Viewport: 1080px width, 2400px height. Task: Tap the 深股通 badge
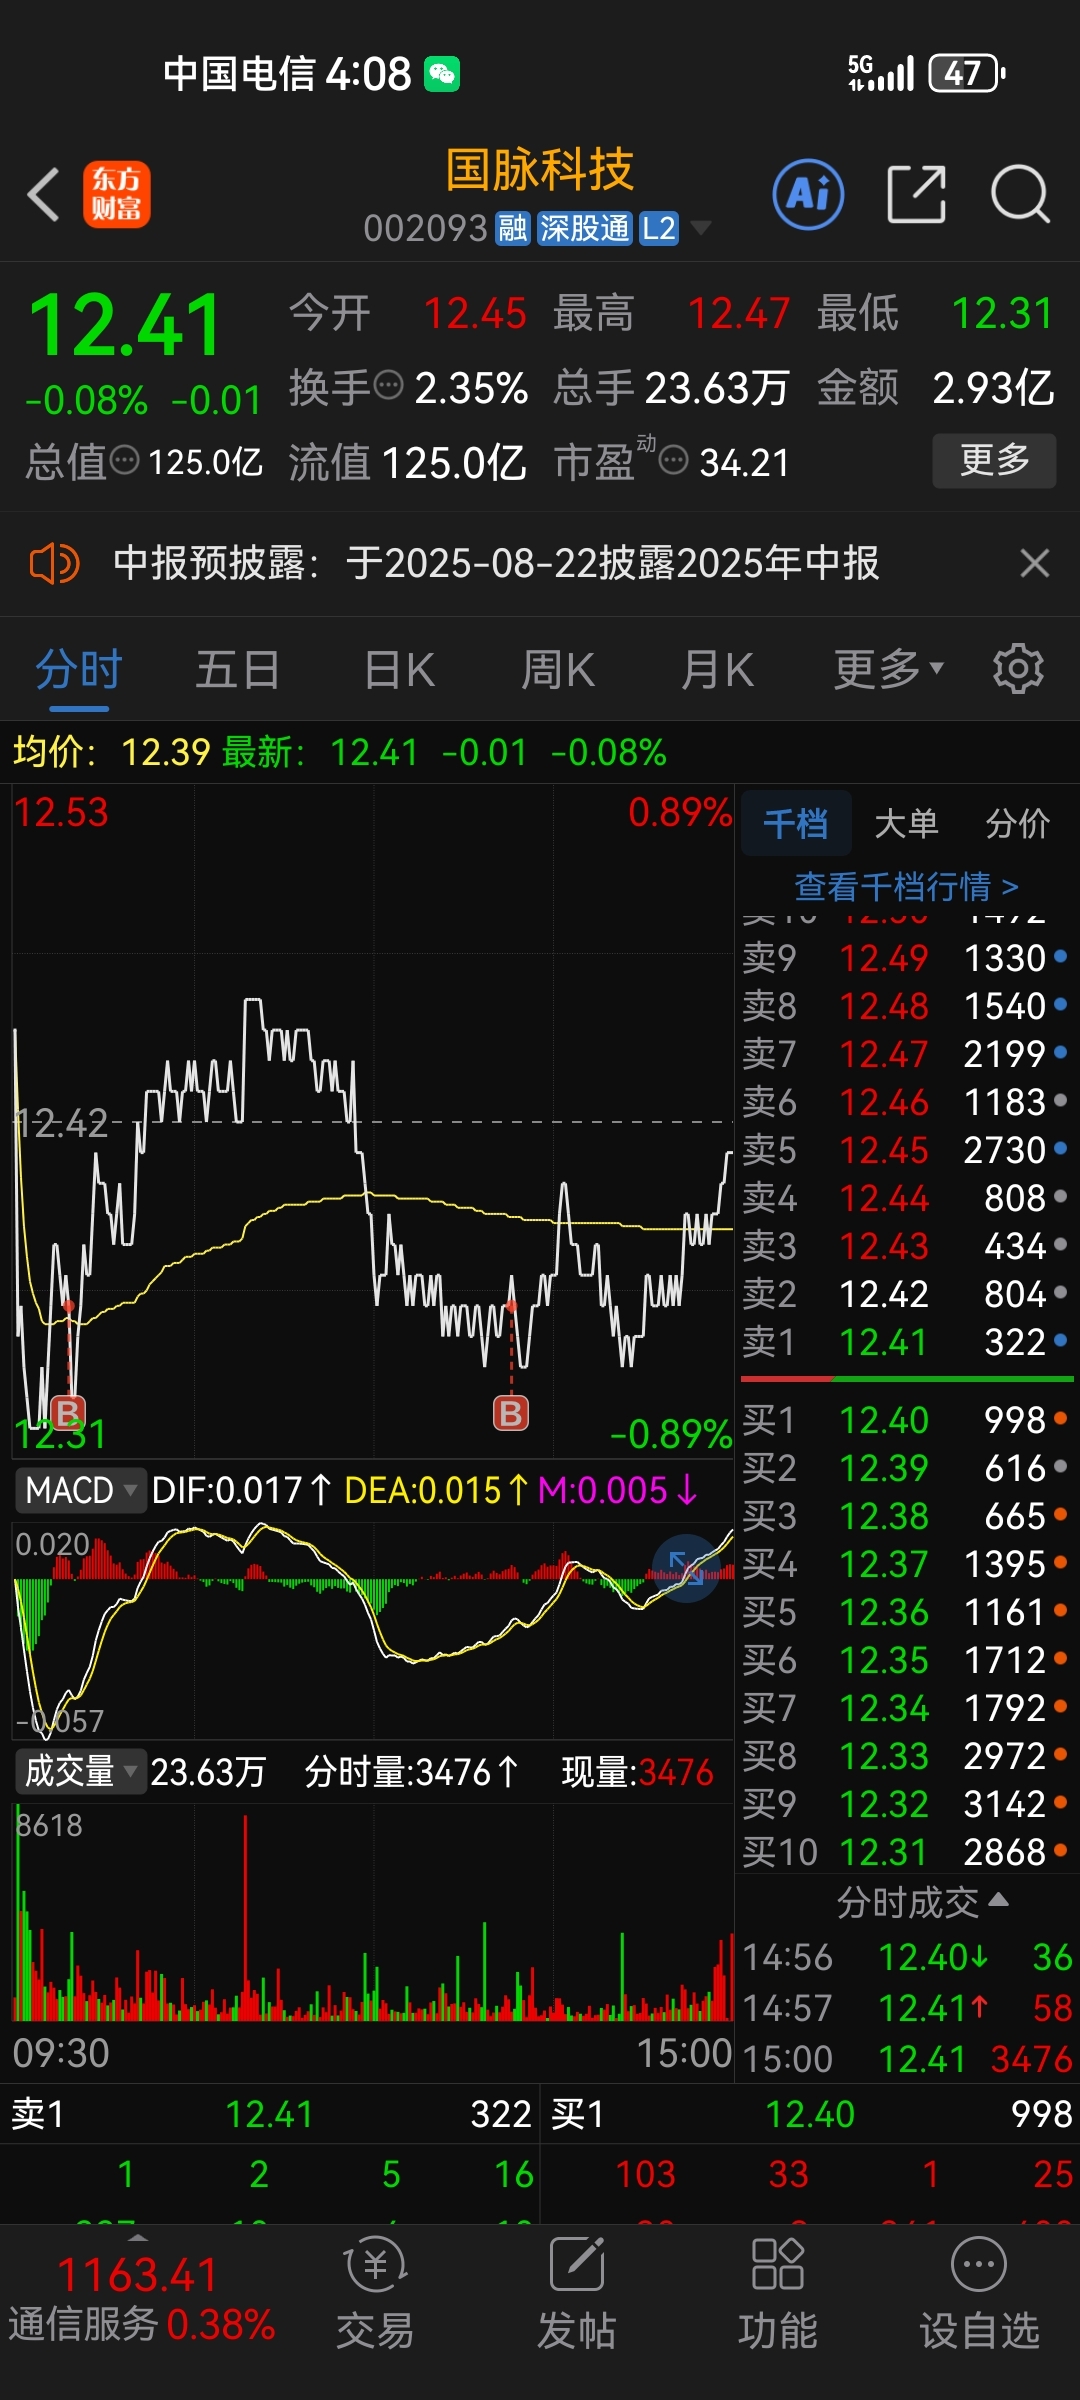(584, 229)
